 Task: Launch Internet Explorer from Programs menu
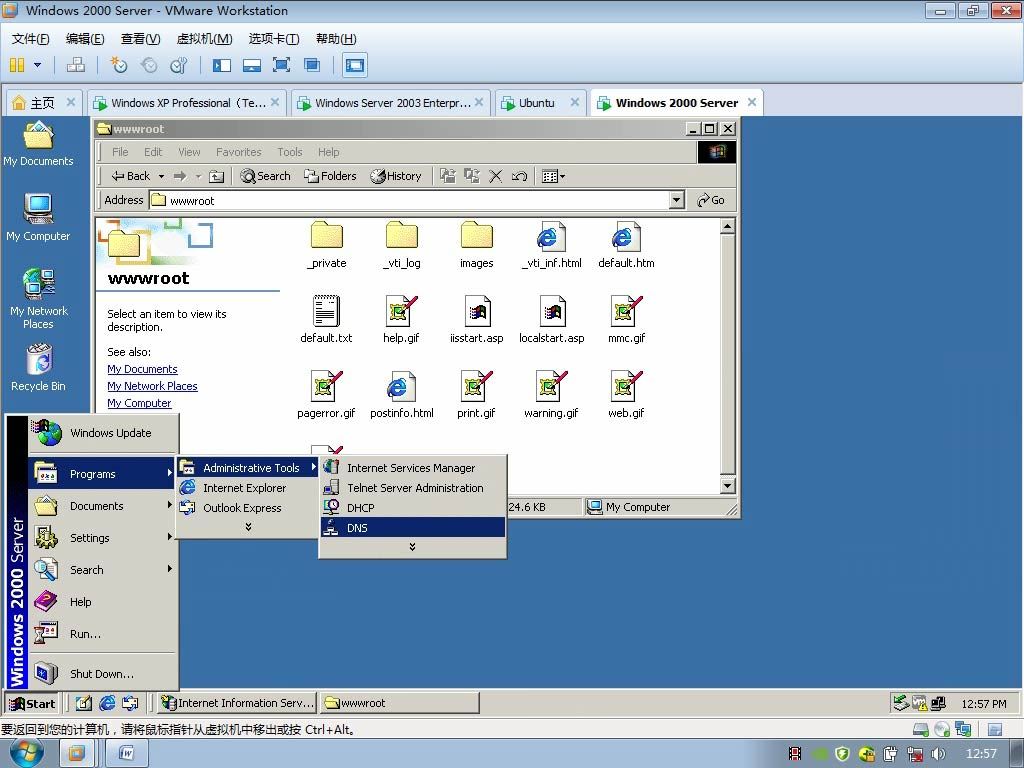[x=248, y=488]
